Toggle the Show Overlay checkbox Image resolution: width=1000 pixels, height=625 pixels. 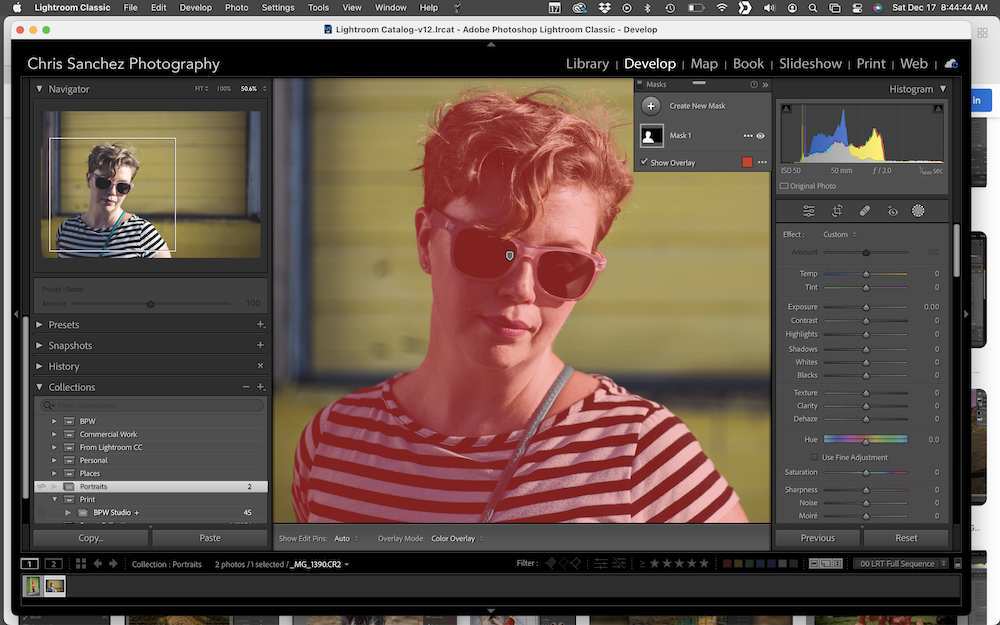pyautogui.click(x=645, y=162)
